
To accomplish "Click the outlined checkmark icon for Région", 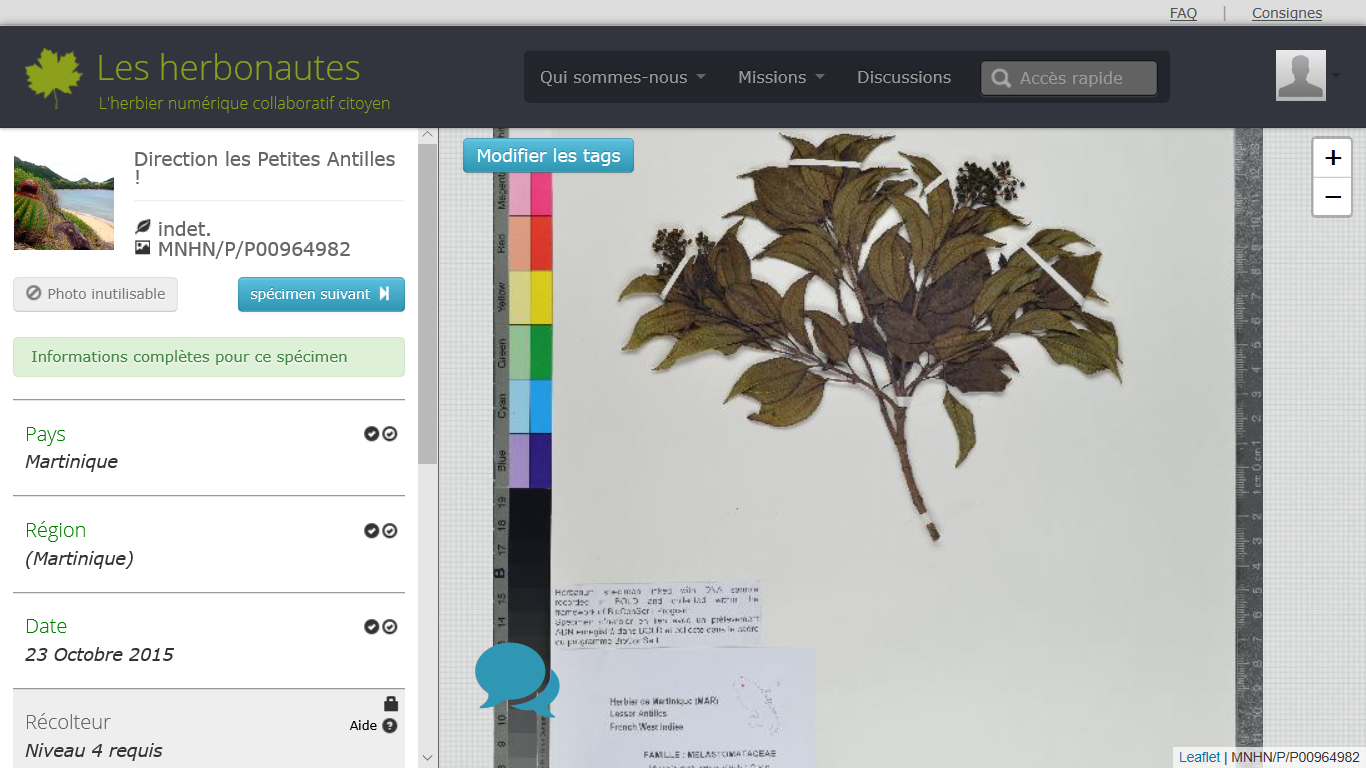I will coord(390,531).
